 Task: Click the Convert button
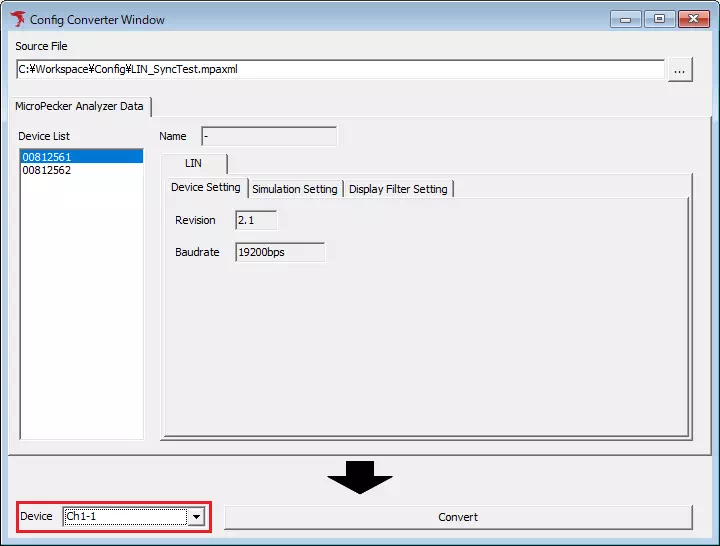tap(458, 517)
